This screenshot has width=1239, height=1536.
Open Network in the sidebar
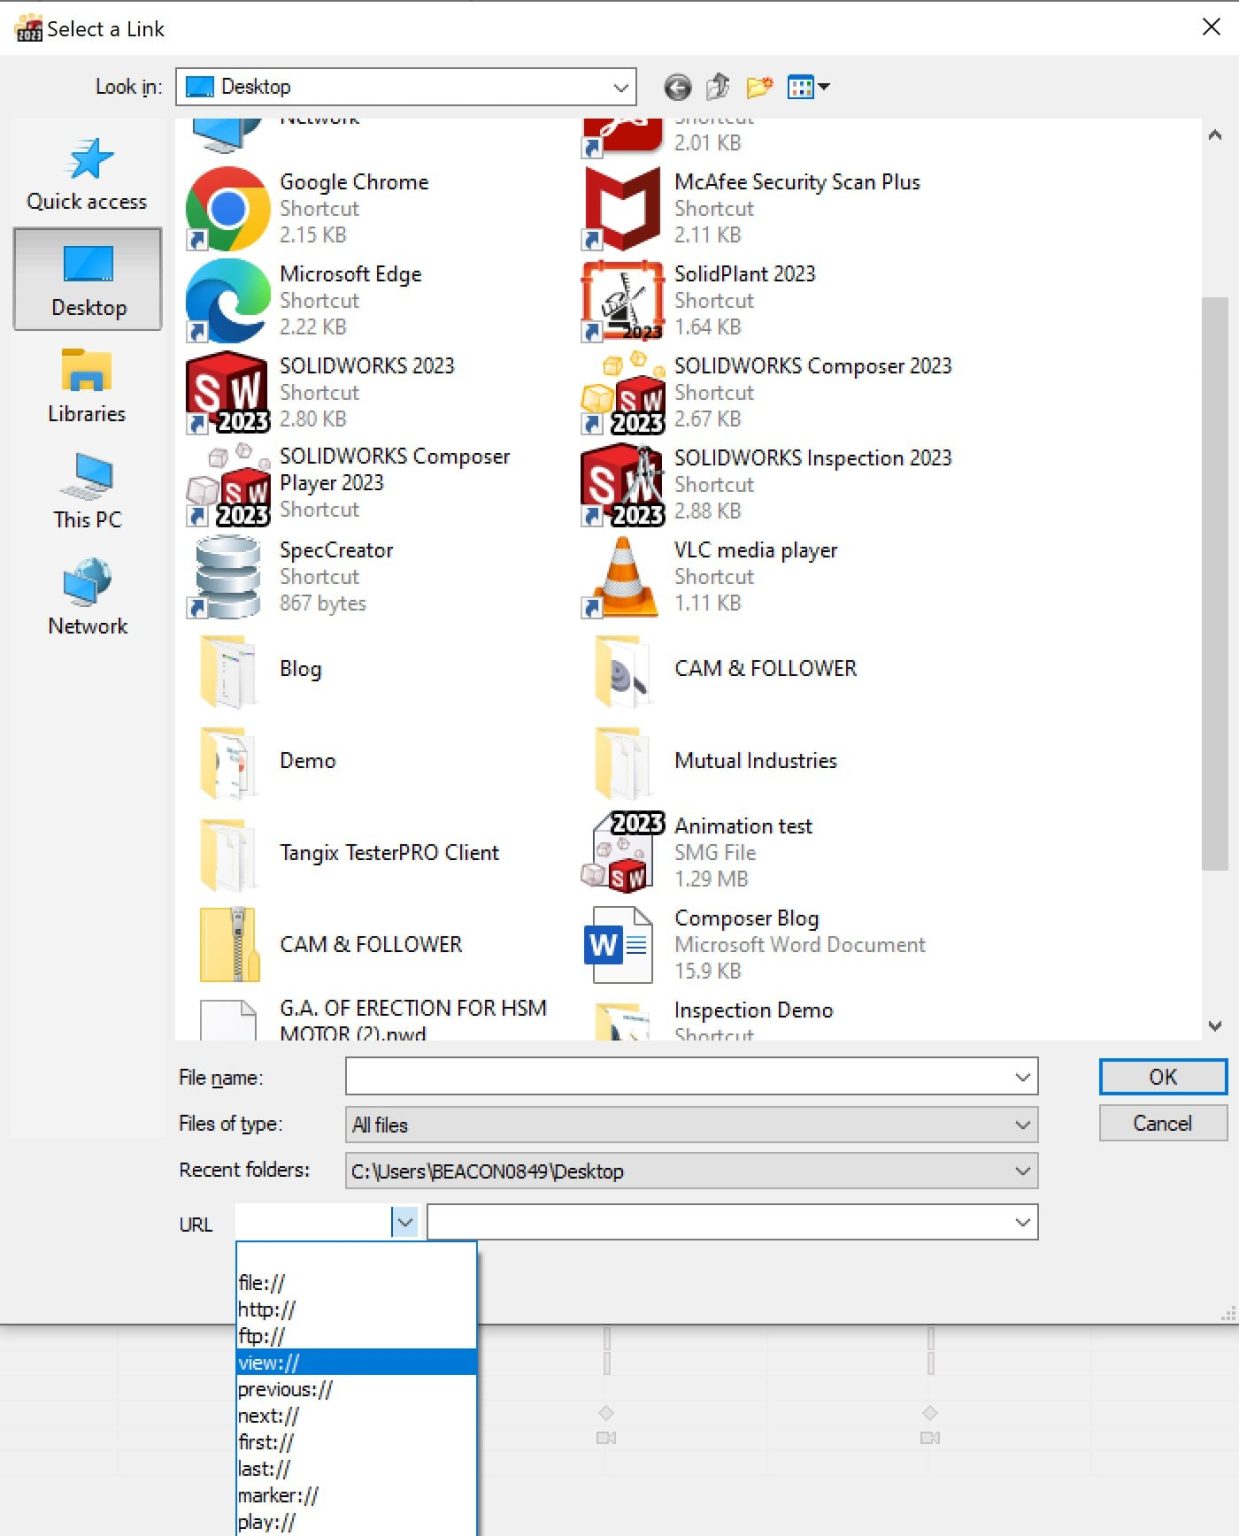[87, 598]
